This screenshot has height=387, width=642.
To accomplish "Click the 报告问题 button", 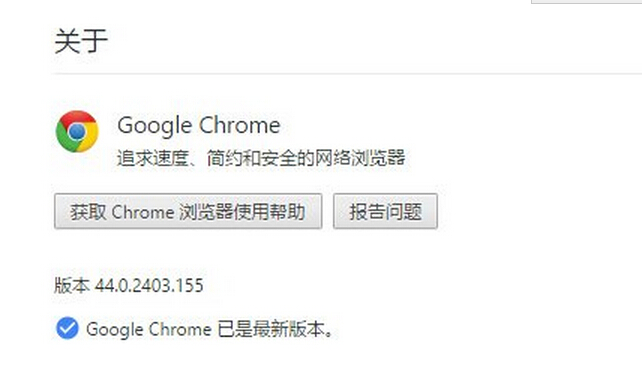I will point(385,211).
